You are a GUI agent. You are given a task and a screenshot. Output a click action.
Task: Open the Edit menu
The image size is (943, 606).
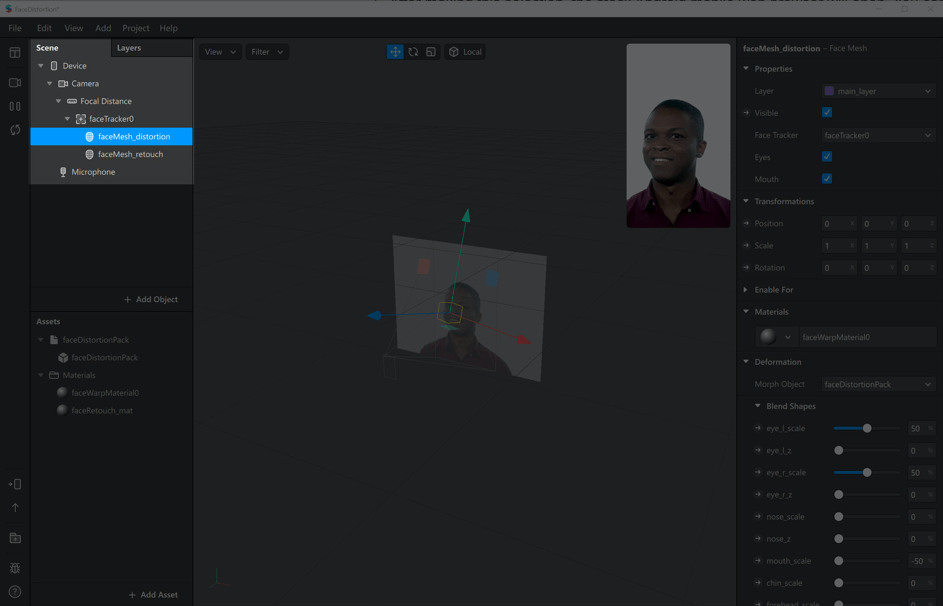(x=44, y=28)
